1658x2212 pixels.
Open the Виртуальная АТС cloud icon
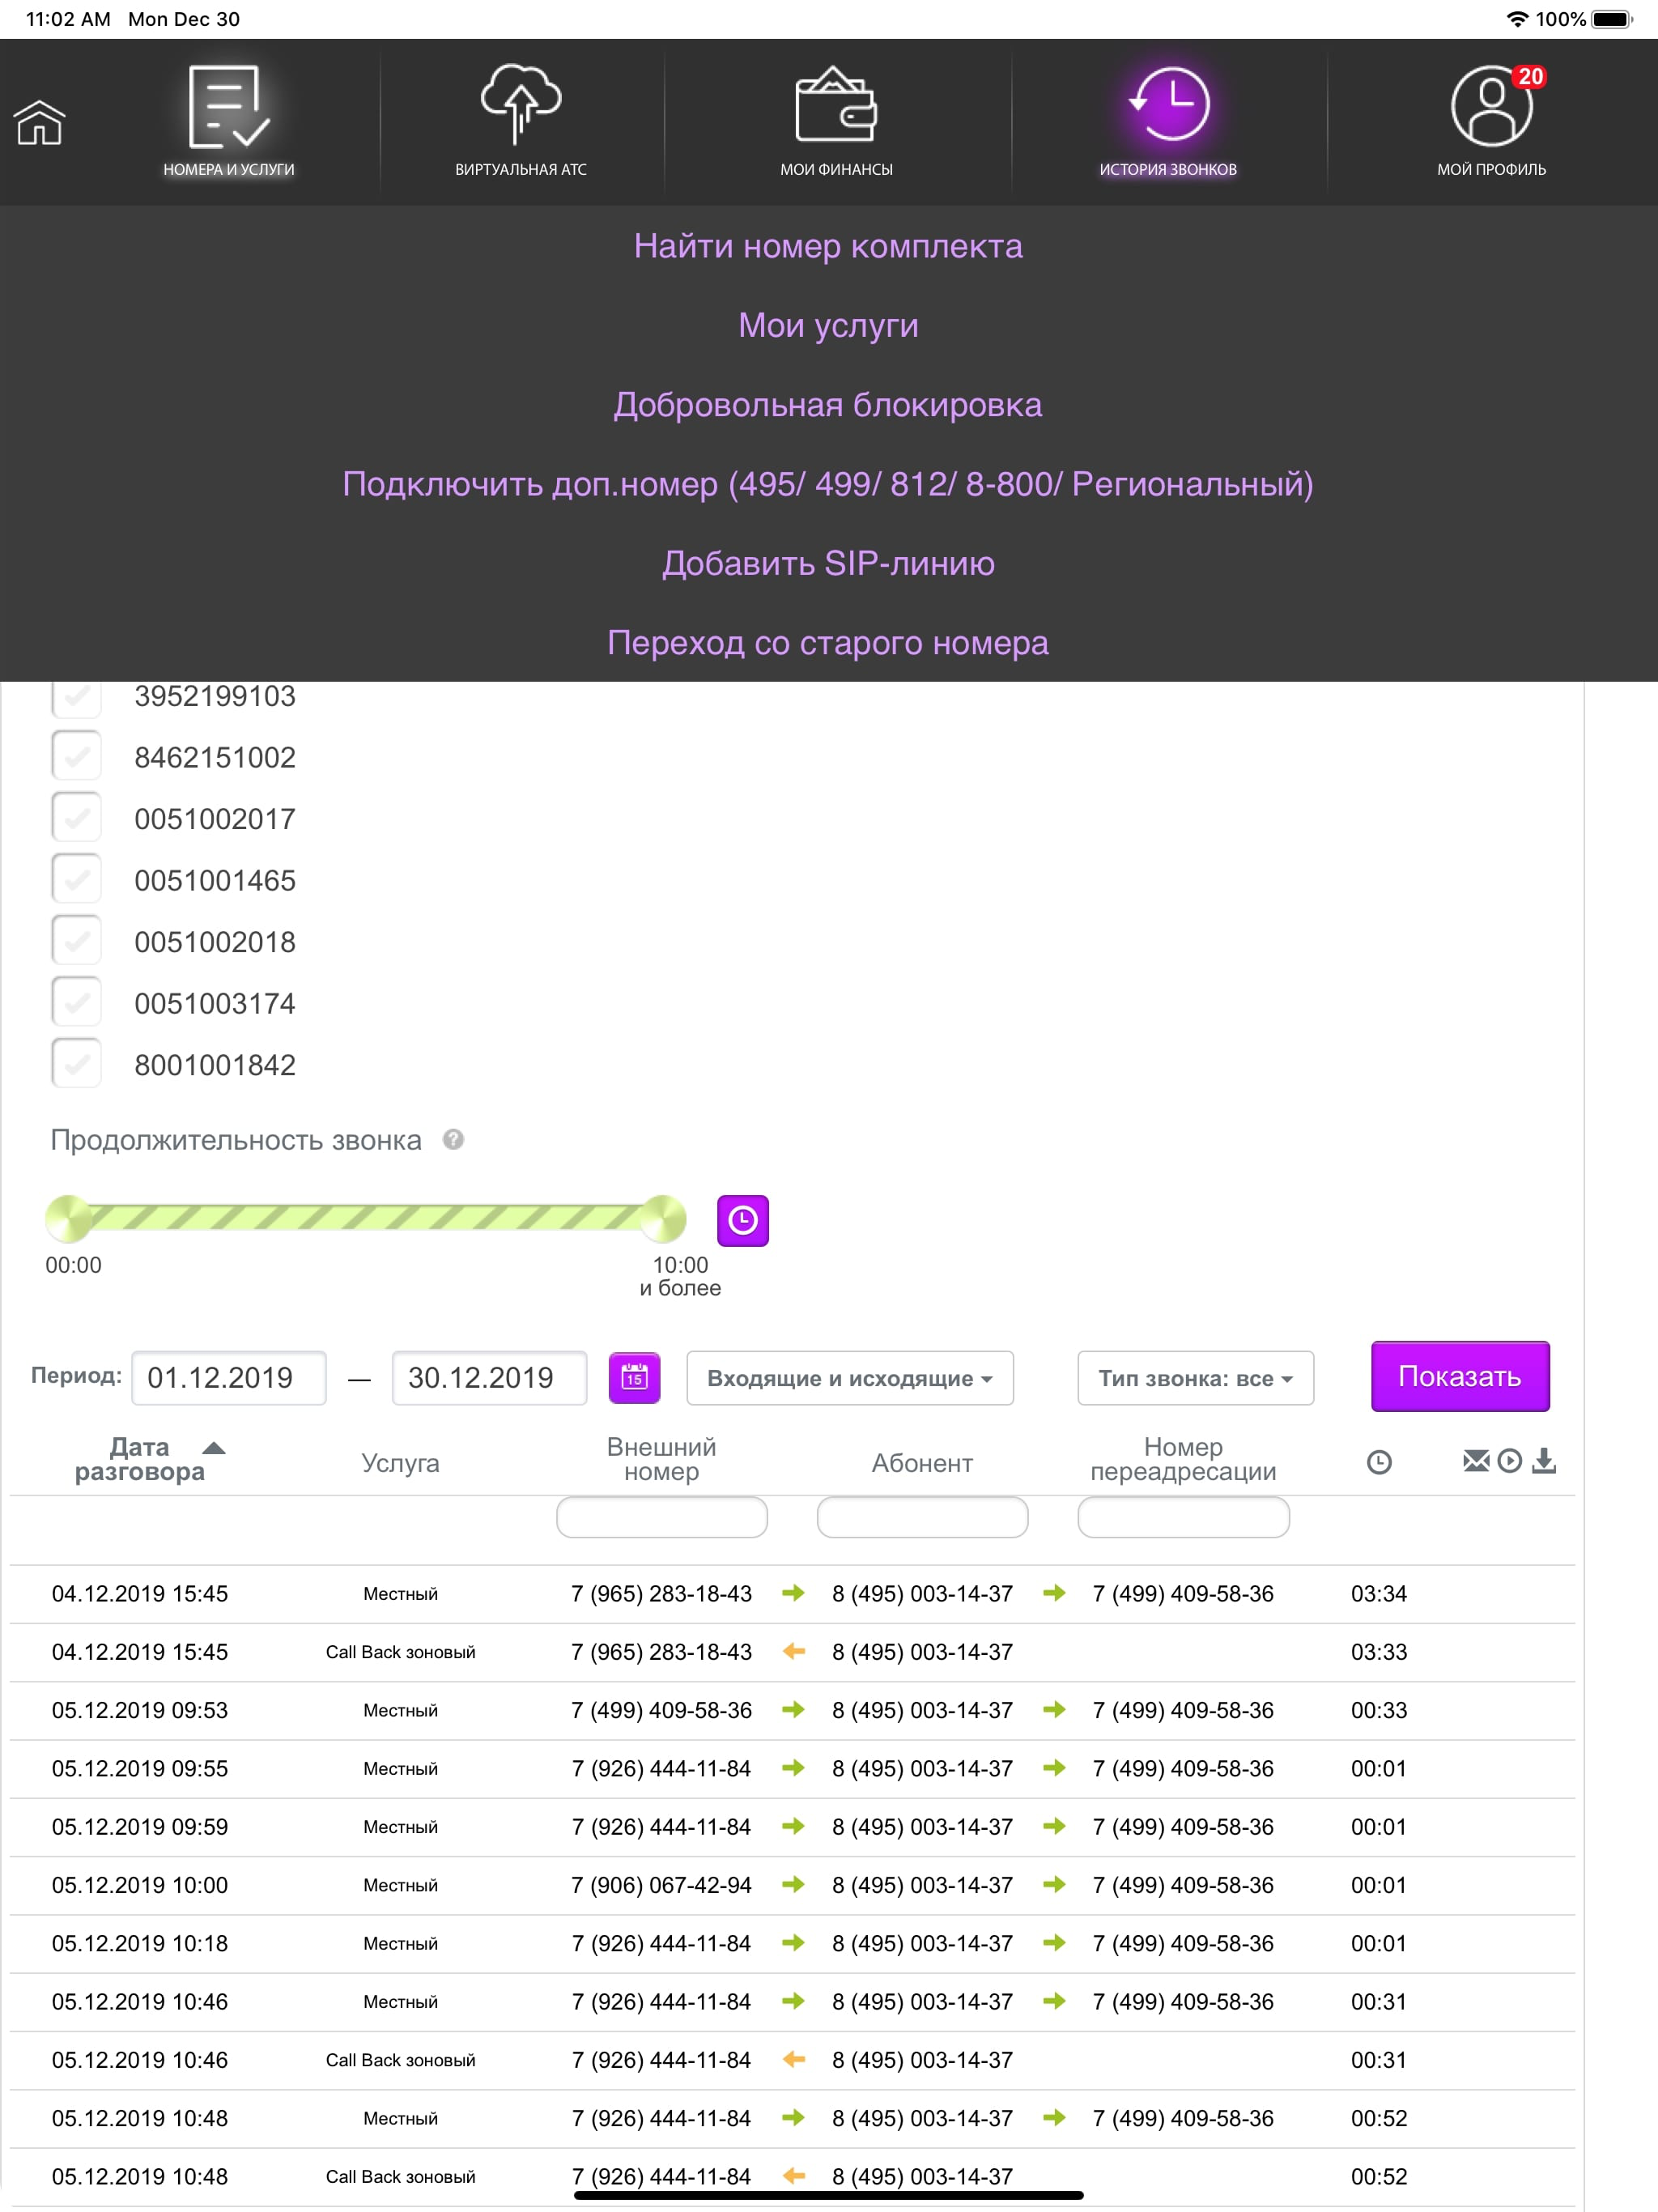tap(520, 104)
